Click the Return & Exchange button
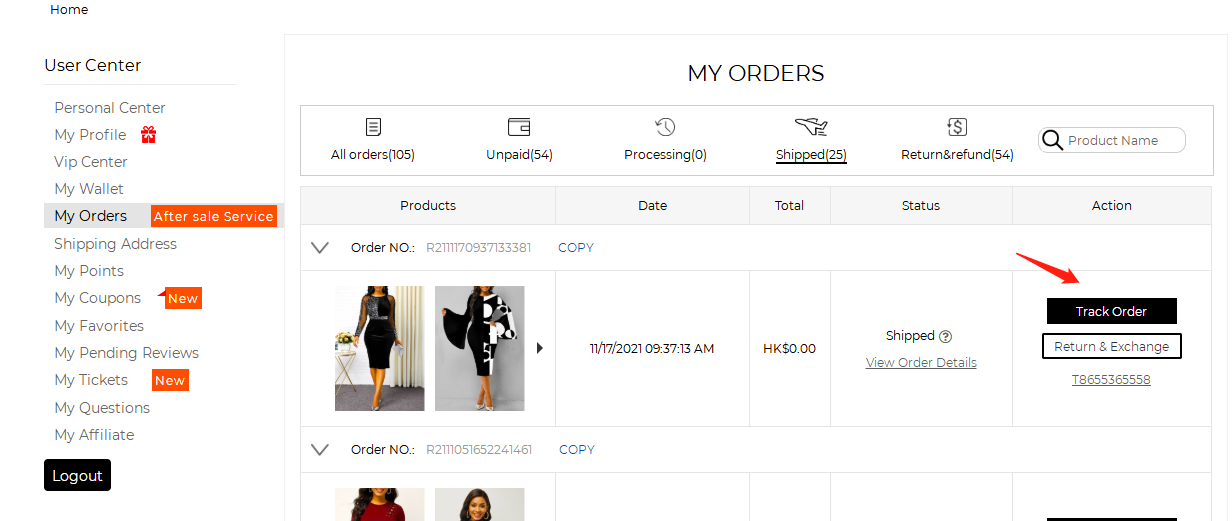1232x521 pixels. [x=1111, y=346]
